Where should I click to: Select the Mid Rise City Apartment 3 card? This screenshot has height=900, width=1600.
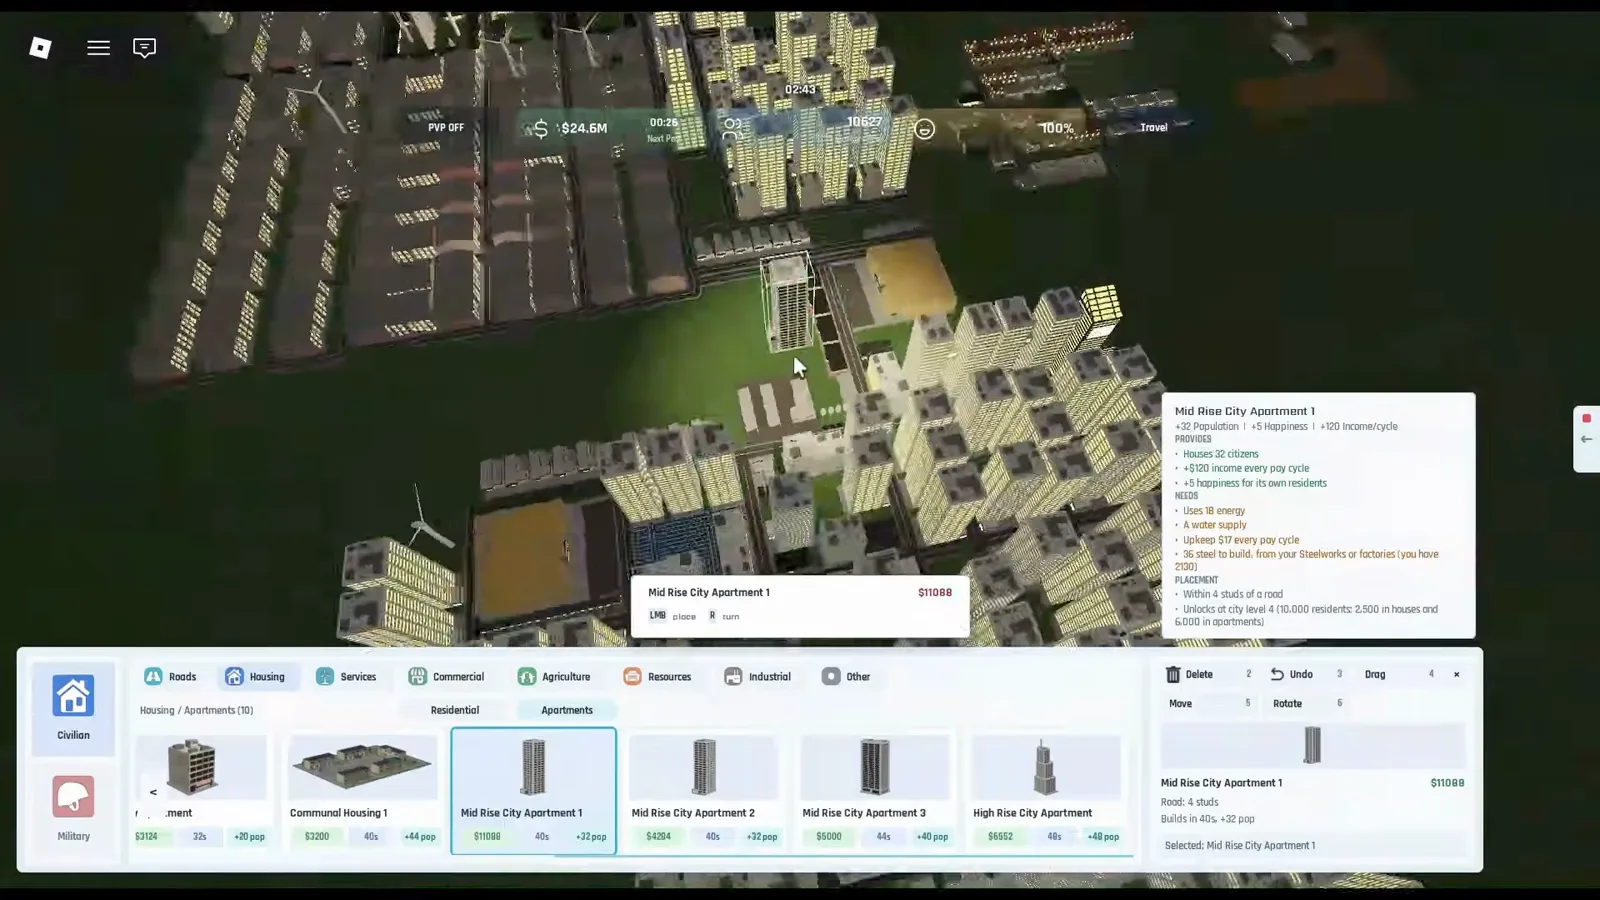[x=876, y=791]
